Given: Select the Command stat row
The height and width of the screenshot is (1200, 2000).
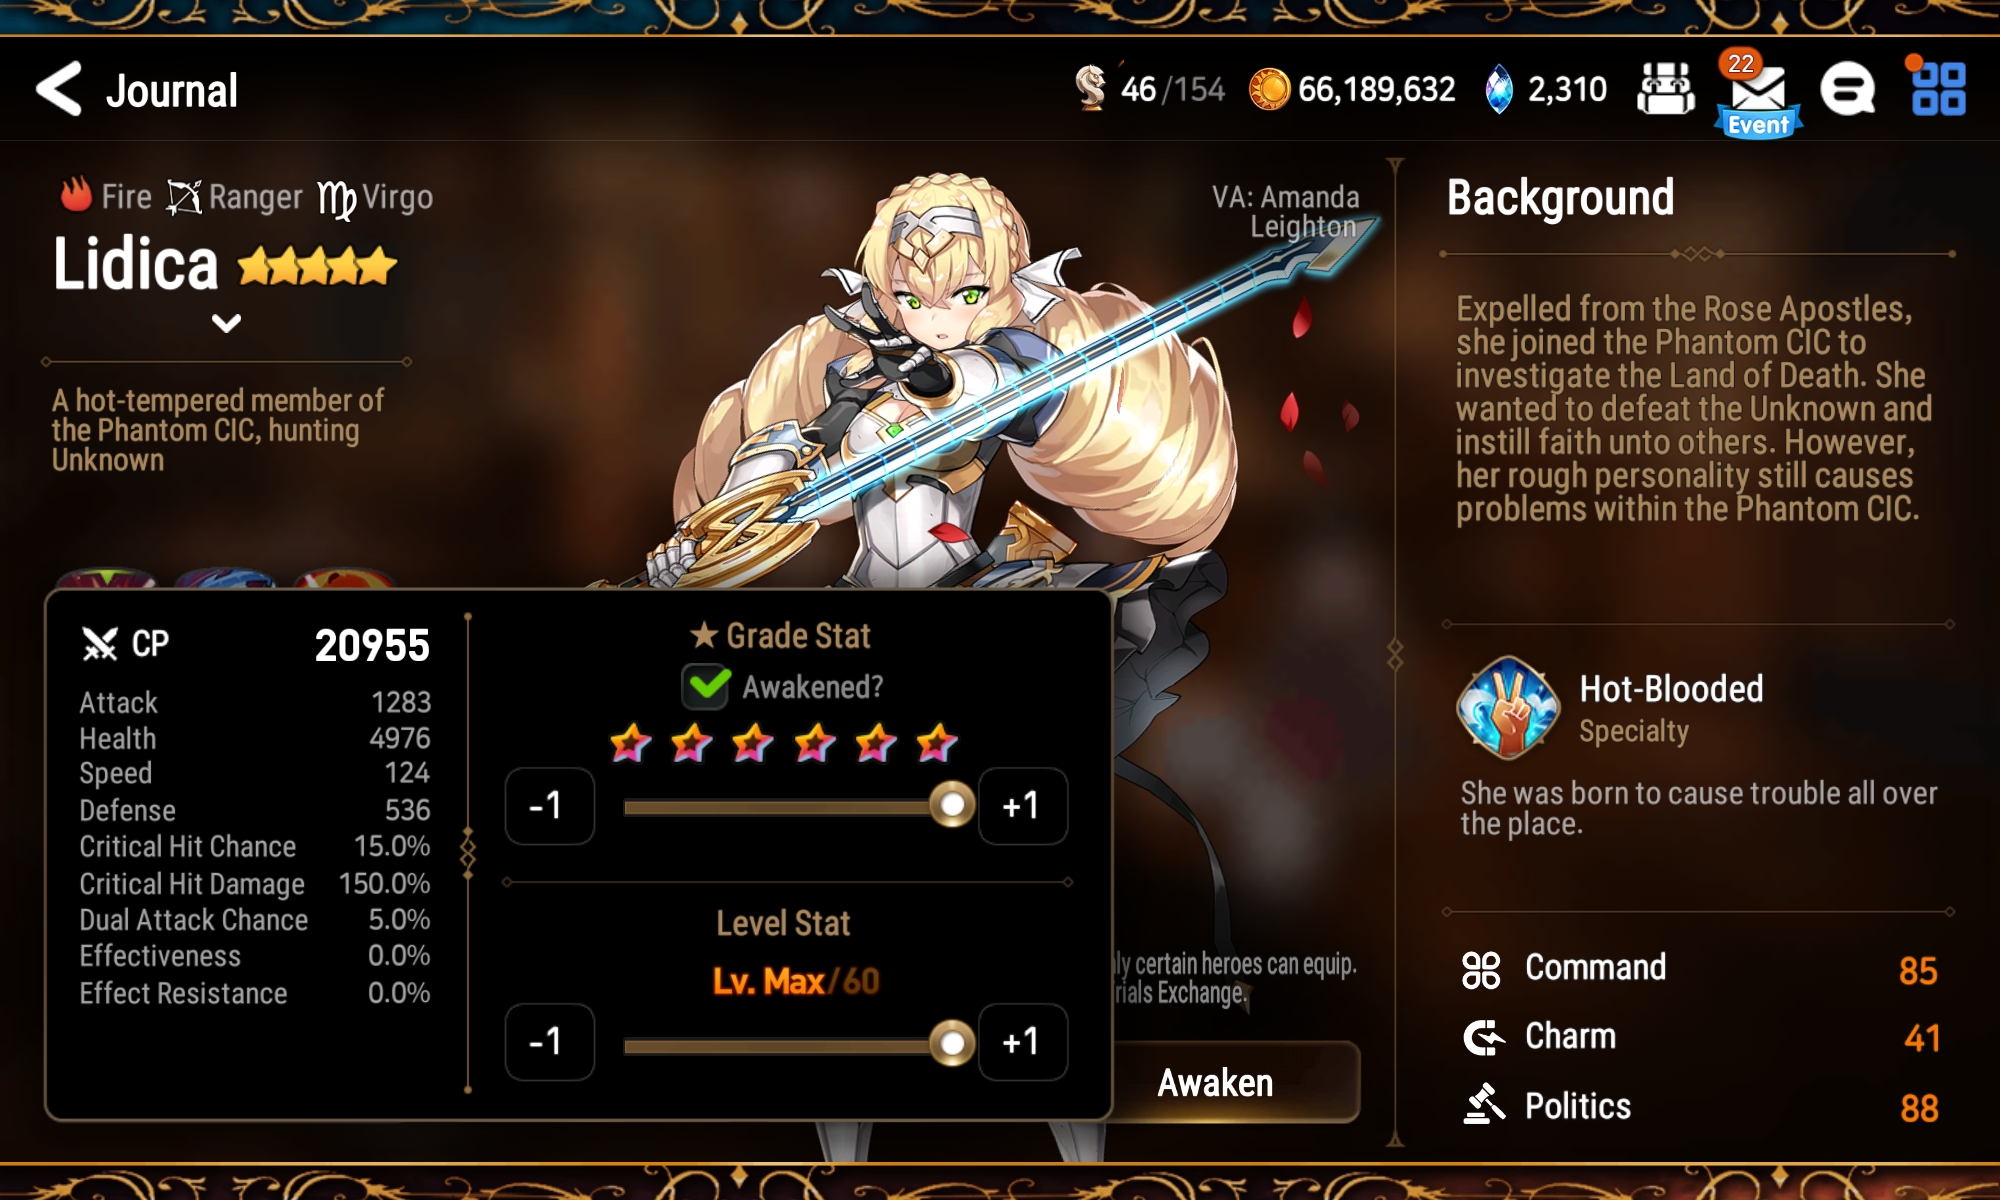Looking at the screenshot, I should (x=1700, y=969).
